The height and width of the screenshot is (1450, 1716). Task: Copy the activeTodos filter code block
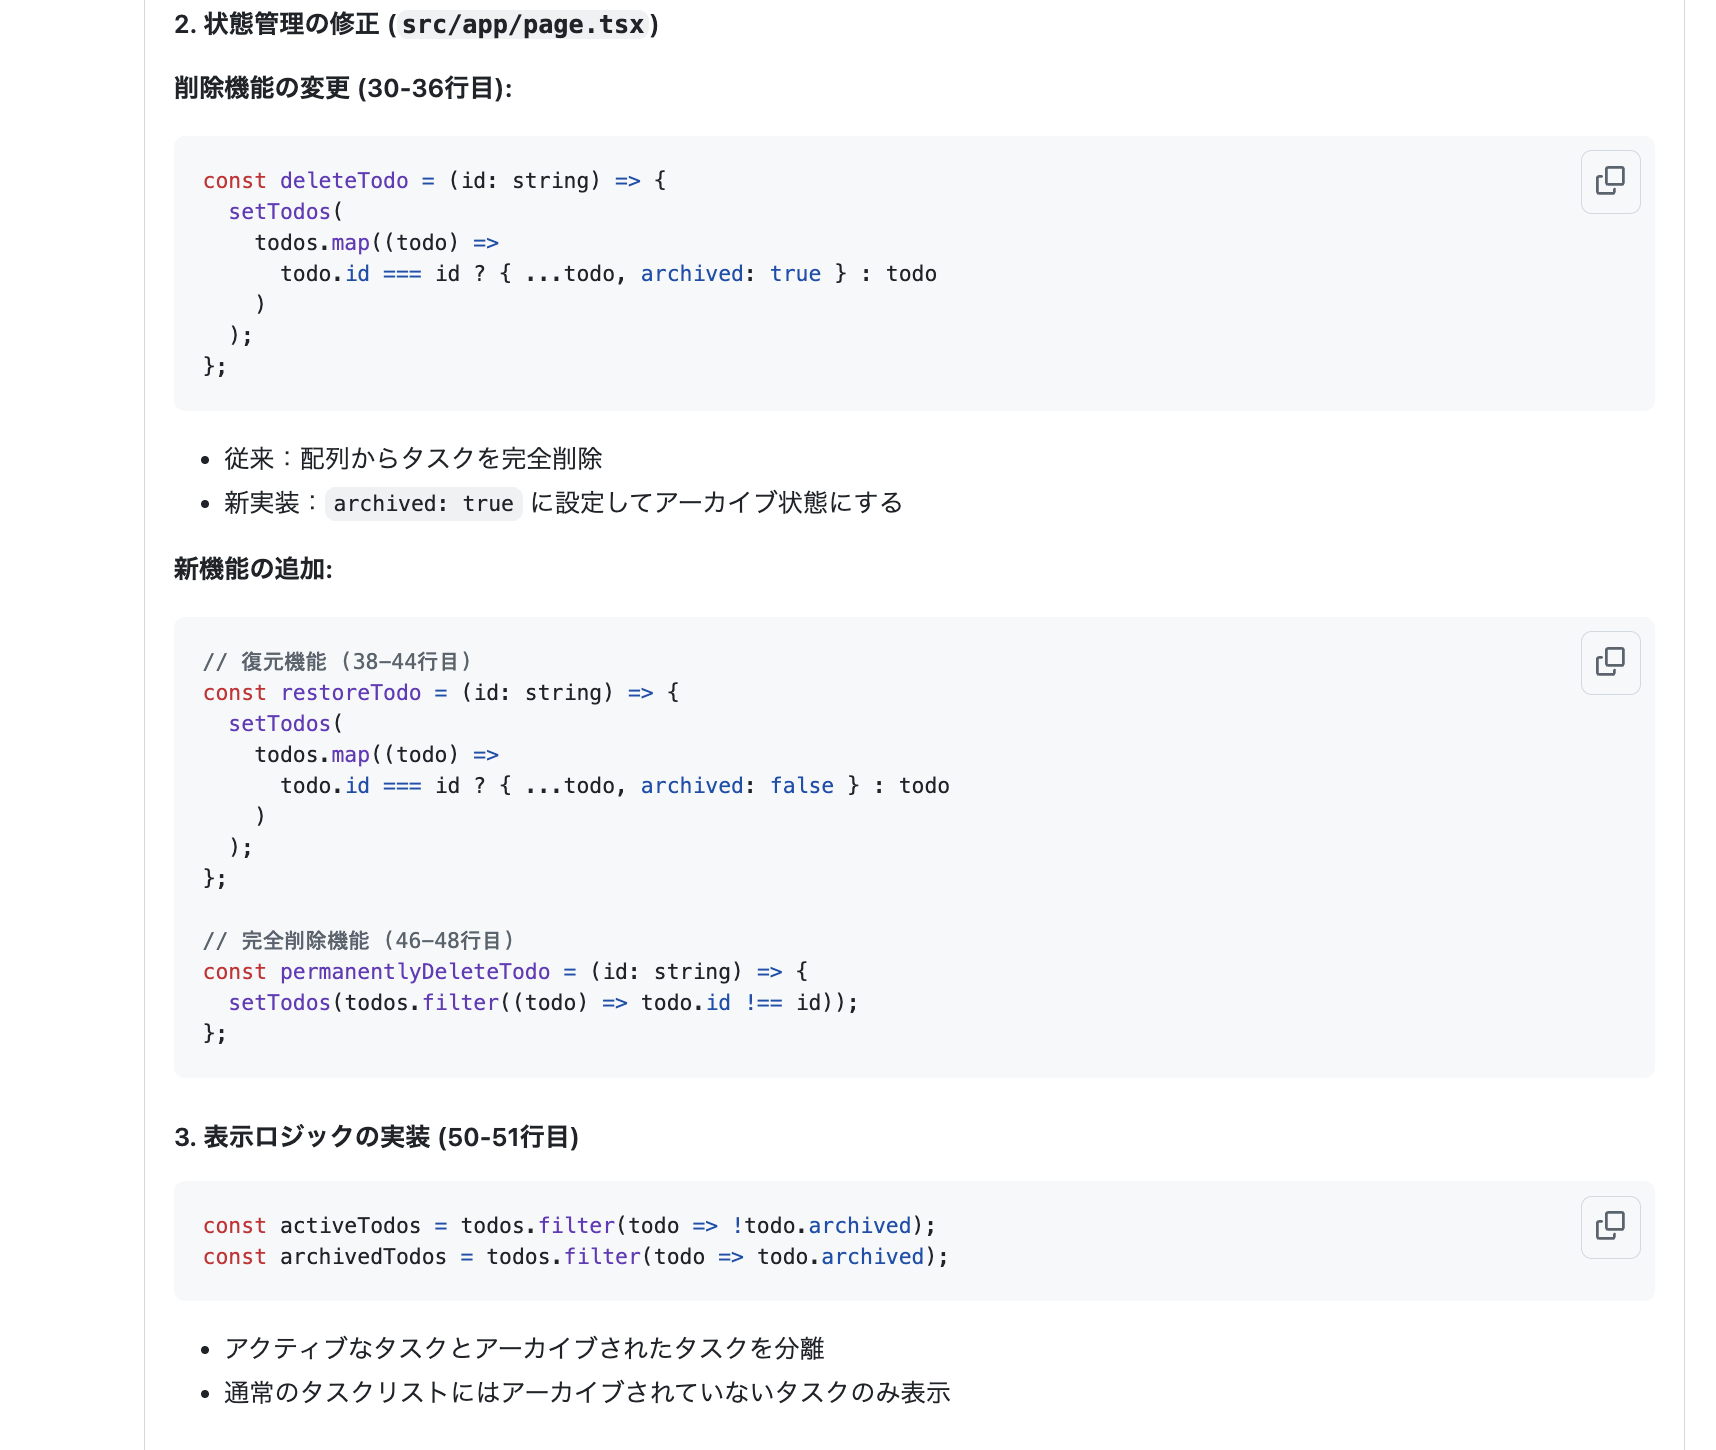(1610, 1227)
